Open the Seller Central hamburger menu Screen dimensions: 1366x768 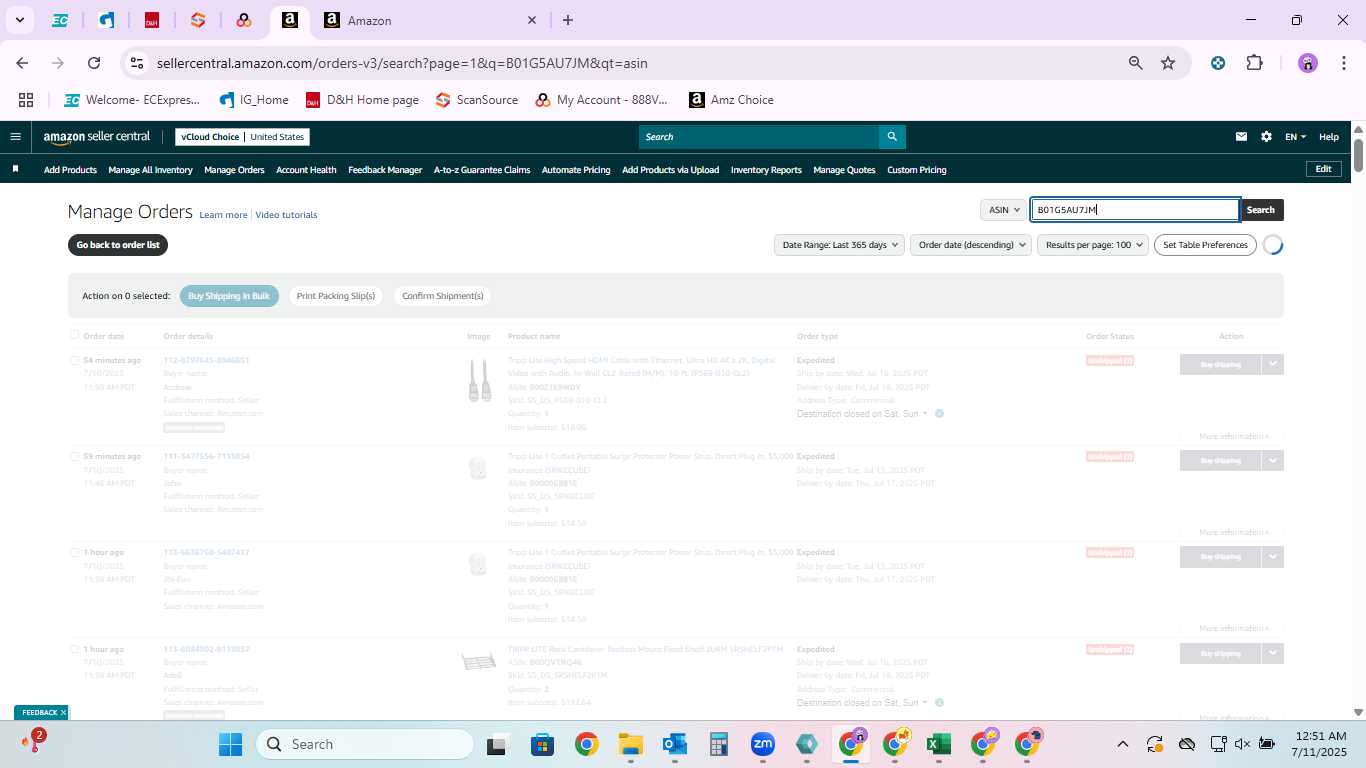(15, 137)
